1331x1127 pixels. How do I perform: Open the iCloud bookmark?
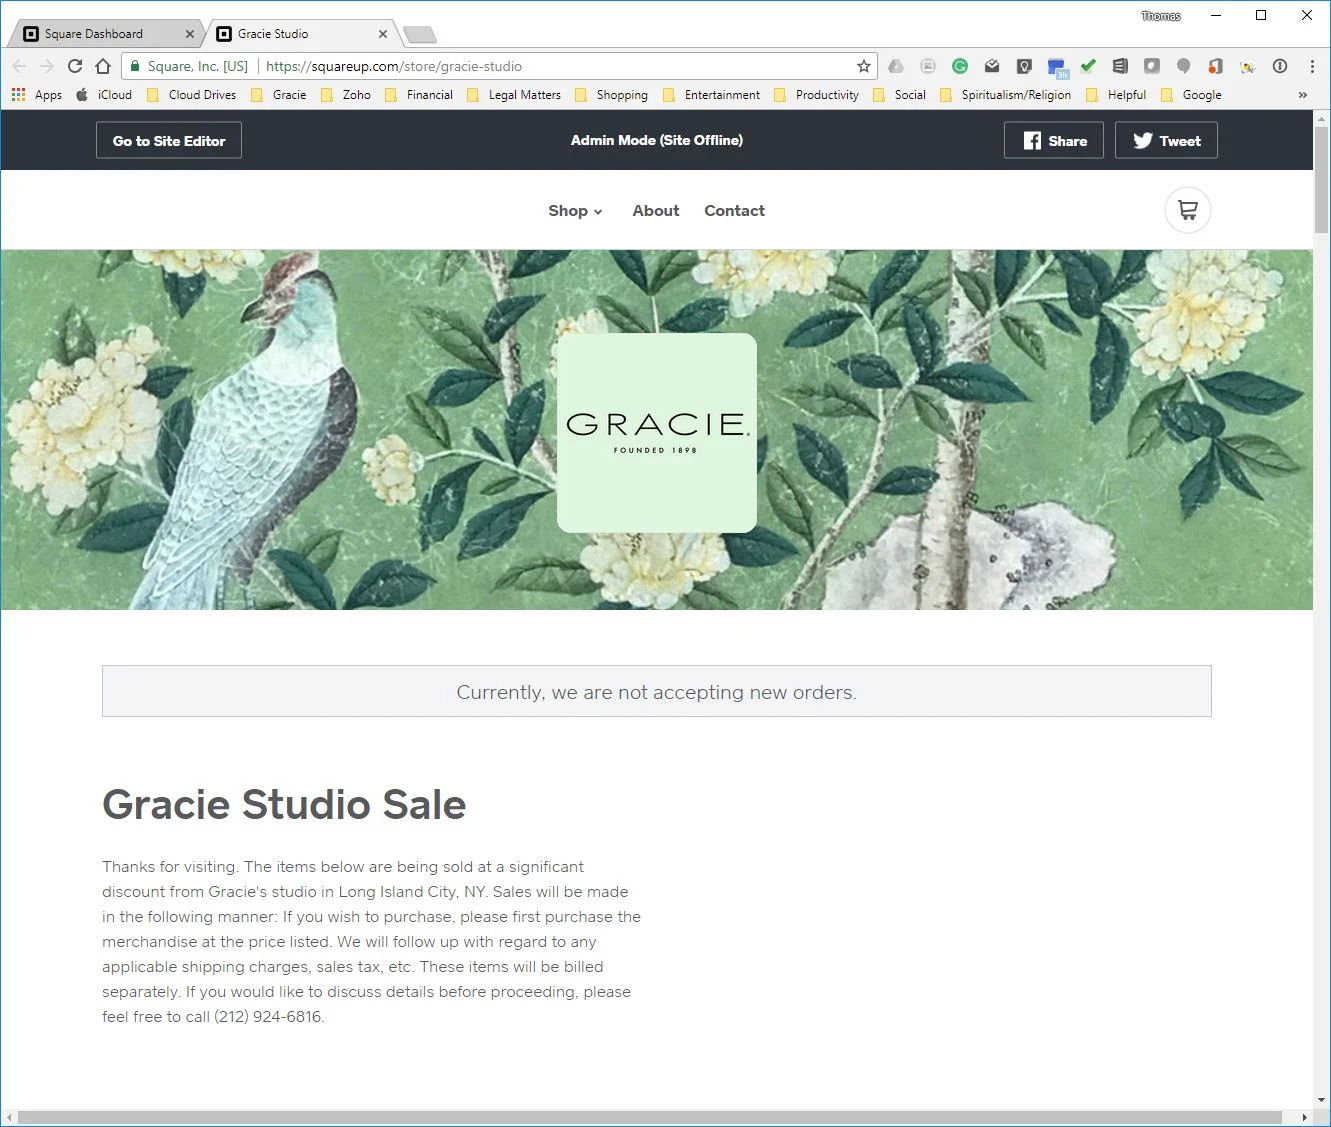tap(104, 95)
